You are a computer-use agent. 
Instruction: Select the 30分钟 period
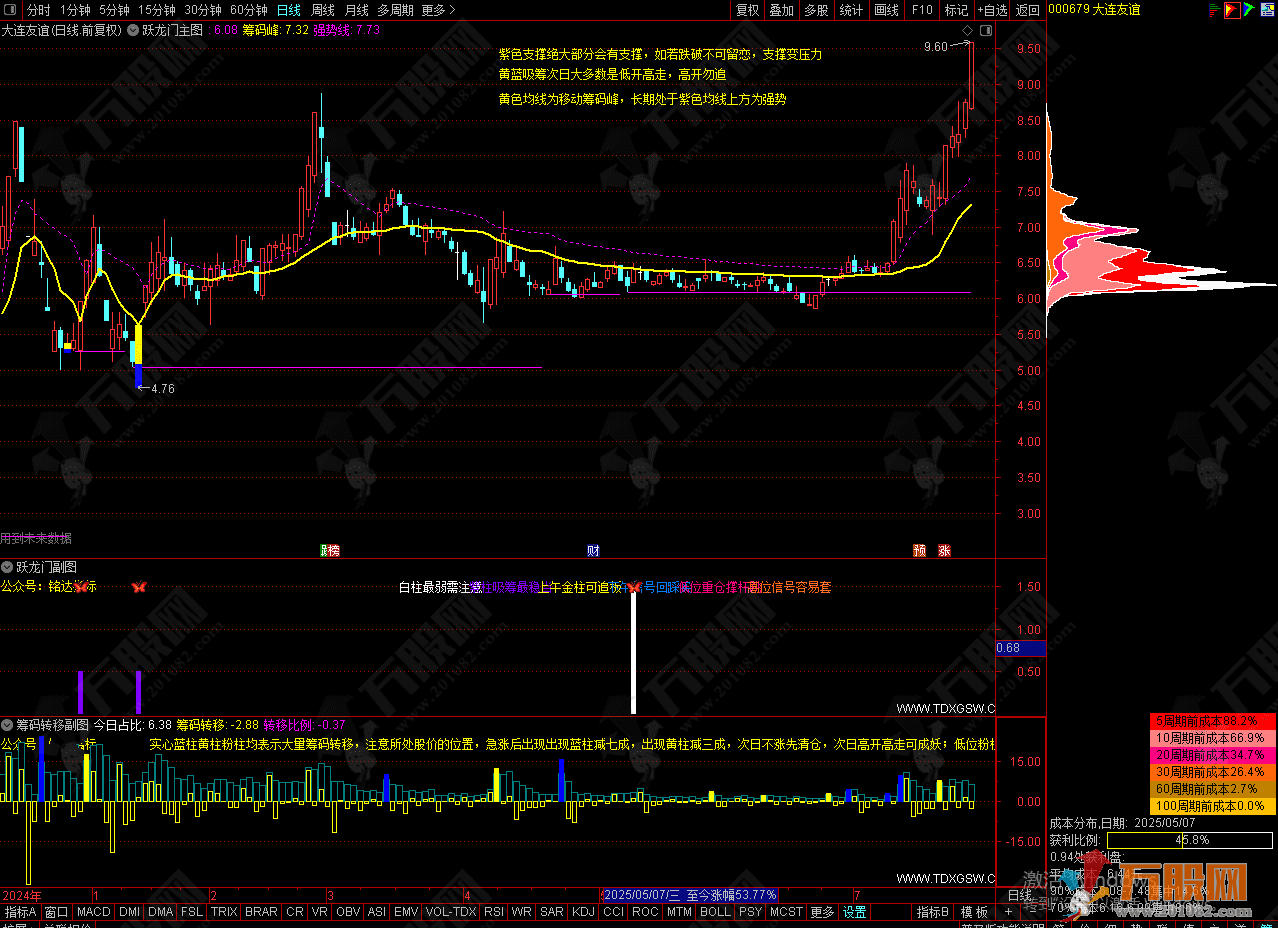coord(203,10)
